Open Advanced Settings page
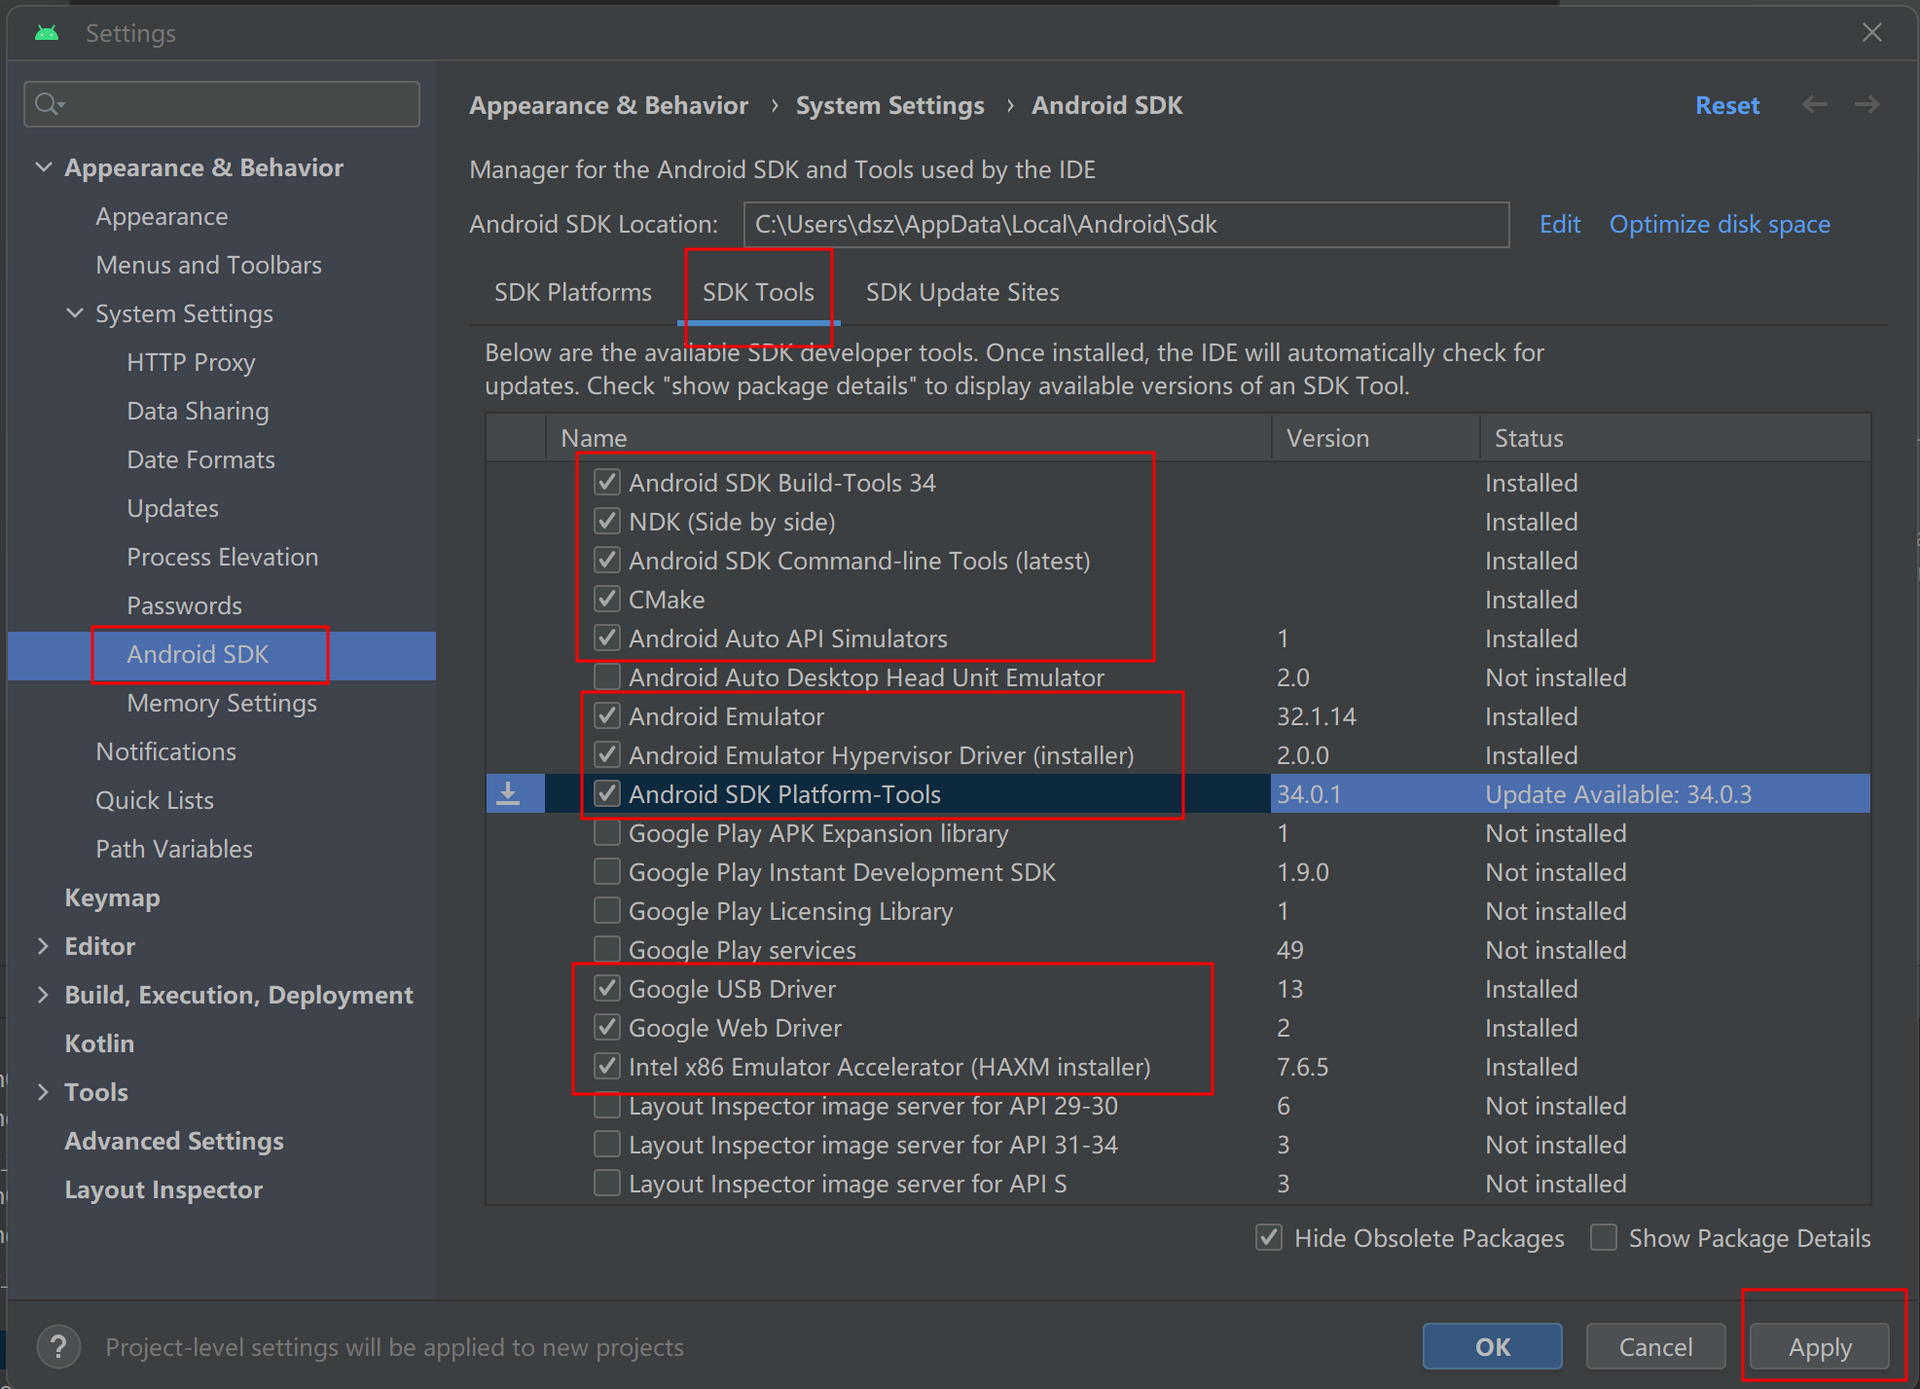This screenshot has height=1389, width=1920. tap(174, 1141)
